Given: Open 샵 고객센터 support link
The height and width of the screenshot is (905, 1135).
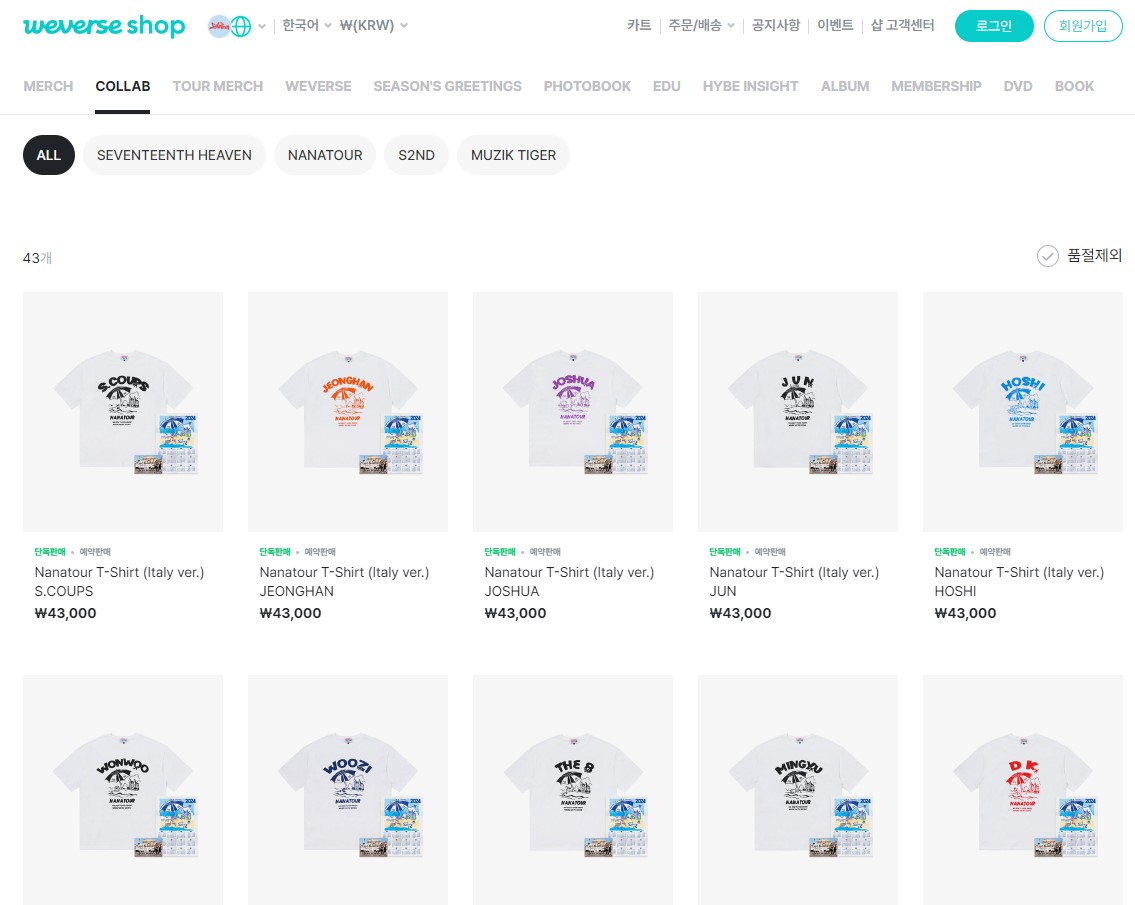Looking at the screenshot, I should click(x=903, y=25).
